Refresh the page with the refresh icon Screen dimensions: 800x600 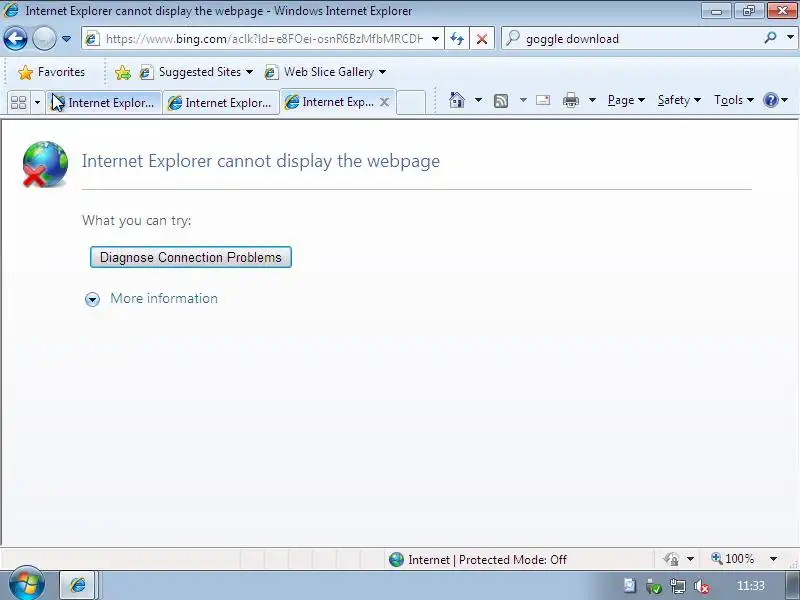tap(457, 39)
